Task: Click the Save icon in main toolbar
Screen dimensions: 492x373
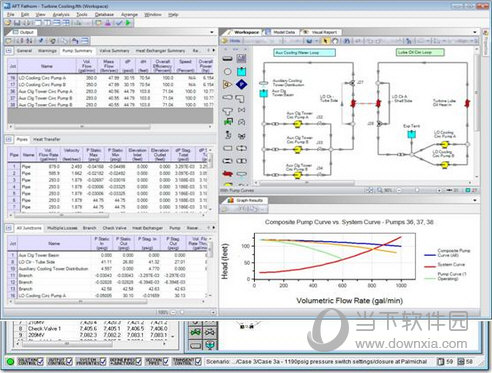Action: click(x=17, y=23)
